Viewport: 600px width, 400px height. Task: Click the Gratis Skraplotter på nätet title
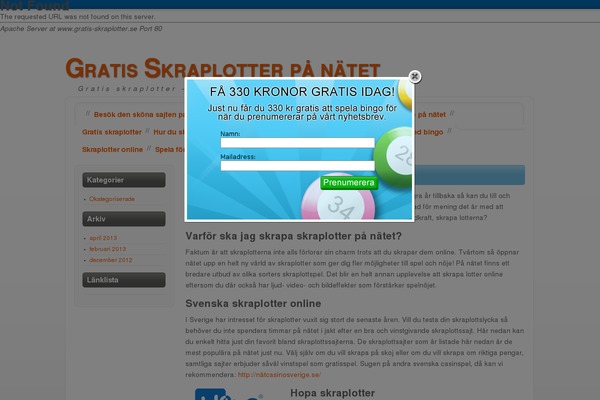pos(223,68)
